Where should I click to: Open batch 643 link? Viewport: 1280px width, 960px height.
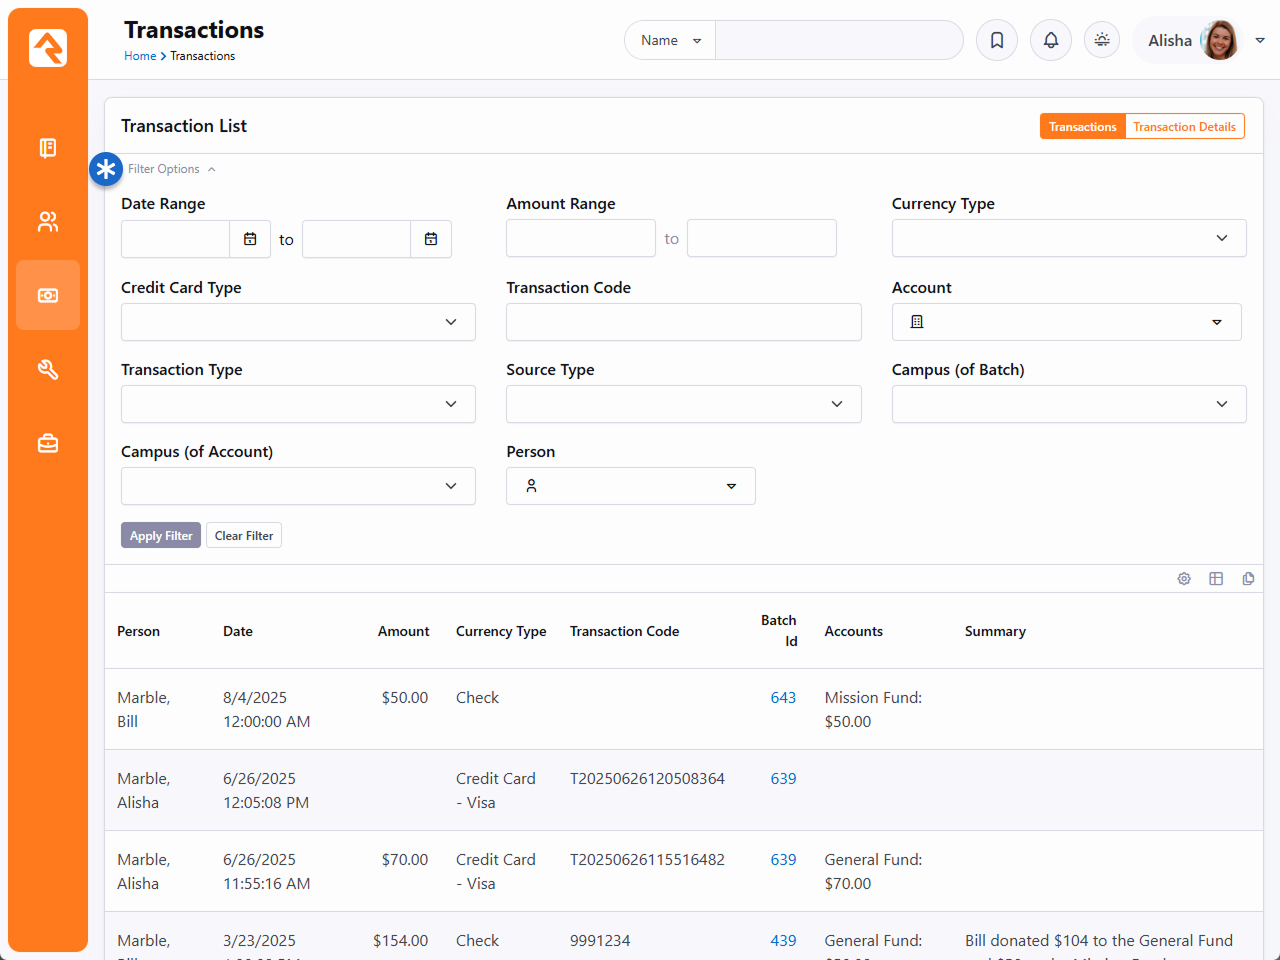coord(783,698)
